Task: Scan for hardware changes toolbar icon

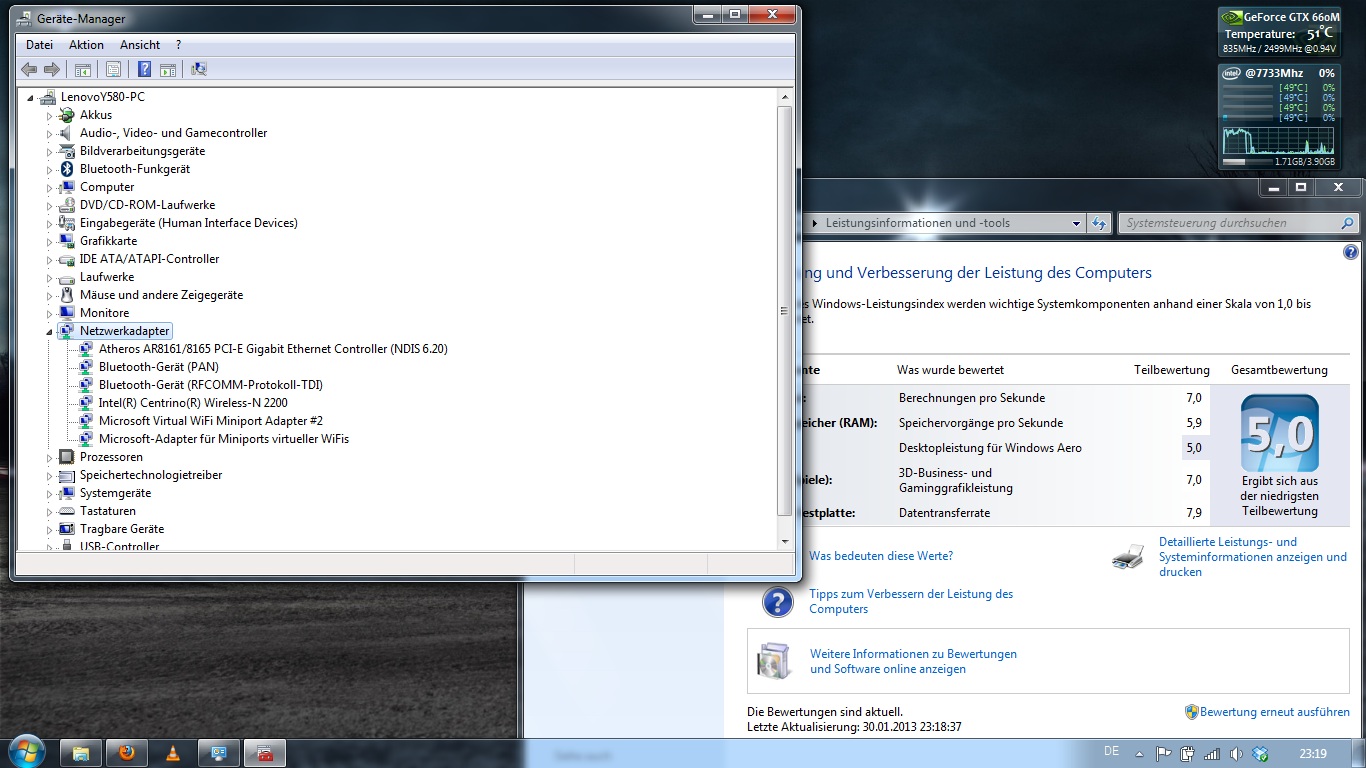Action: pyautogui.click(x=199, y=69)
